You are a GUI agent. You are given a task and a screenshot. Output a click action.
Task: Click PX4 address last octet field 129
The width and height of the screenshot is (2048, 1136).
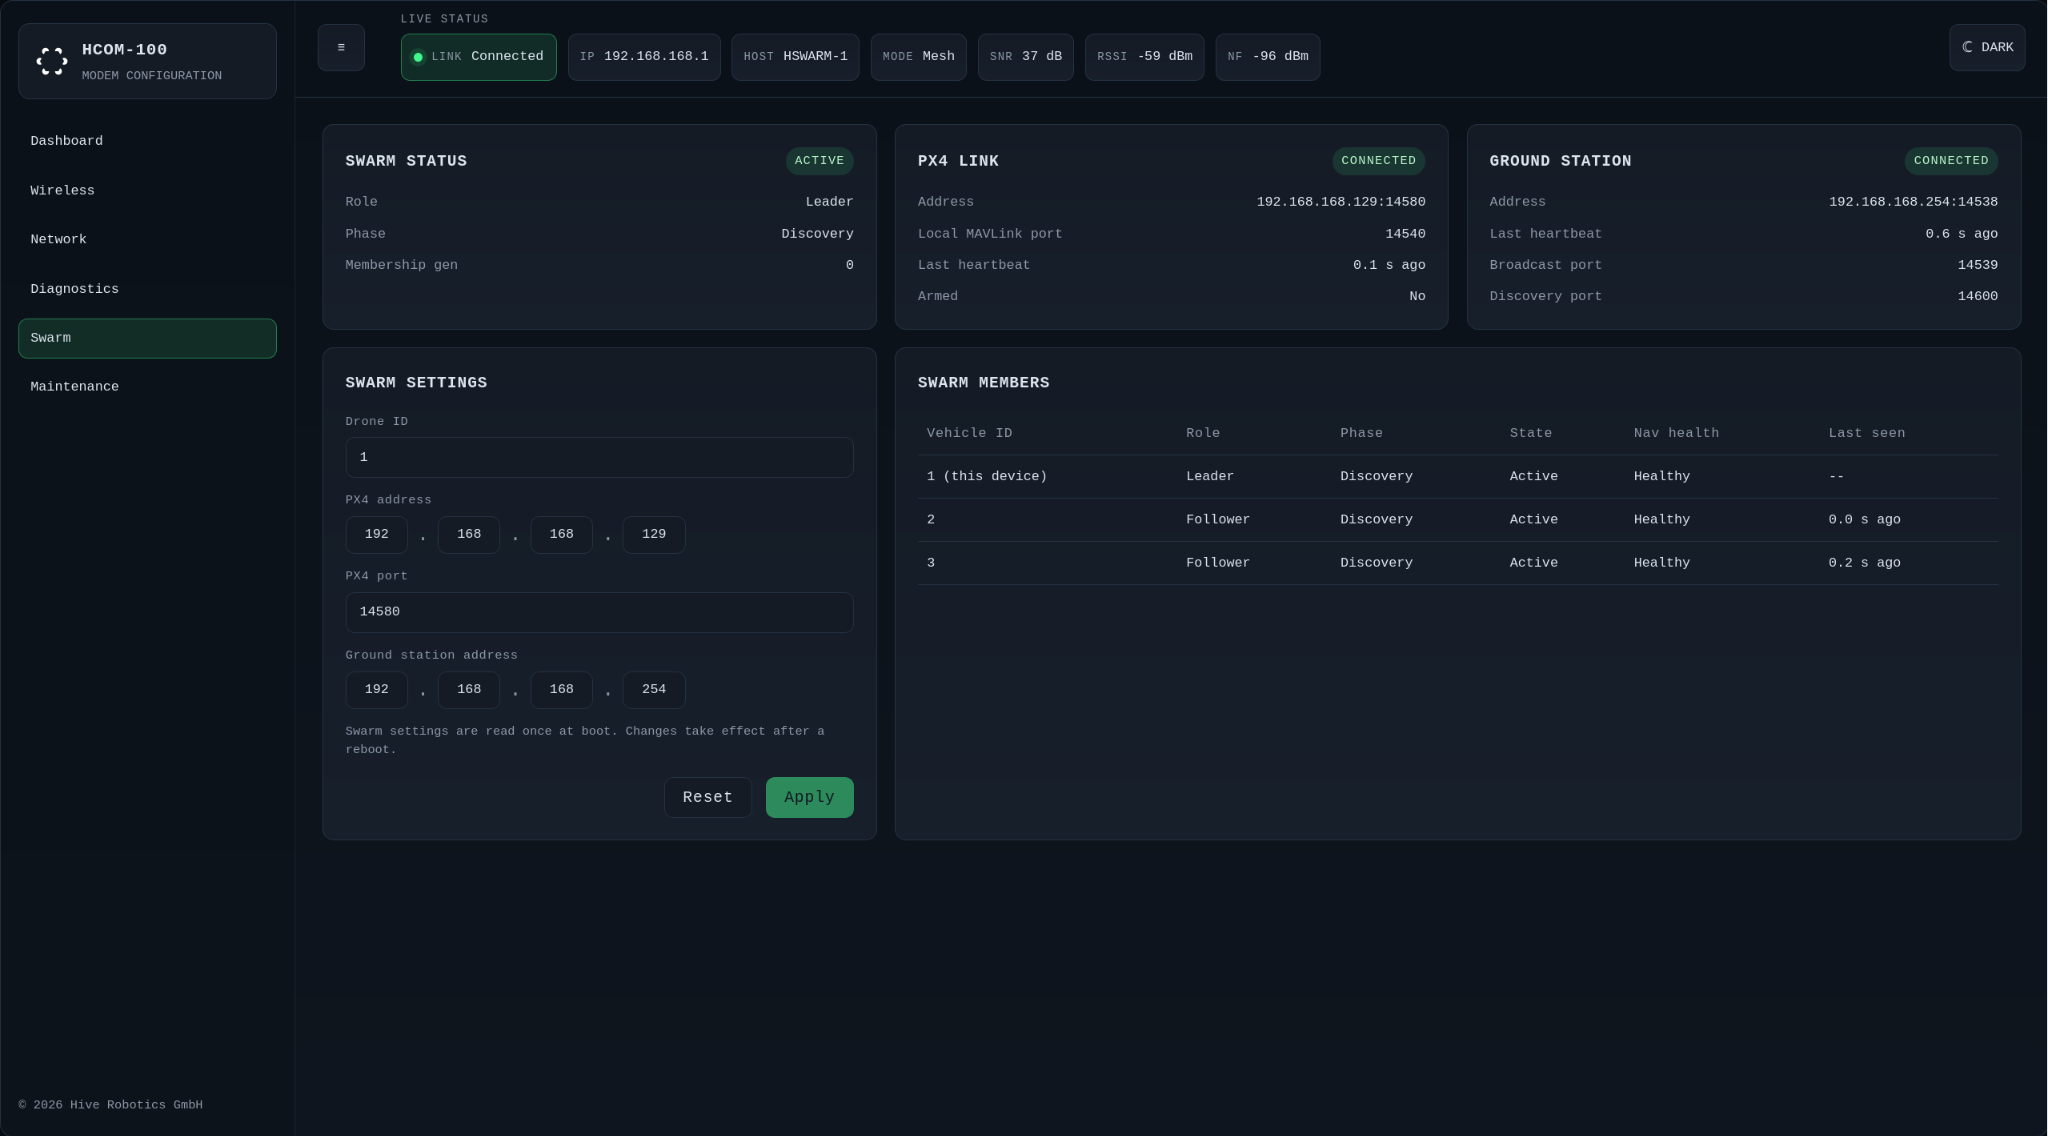click(x=654, y=535)
